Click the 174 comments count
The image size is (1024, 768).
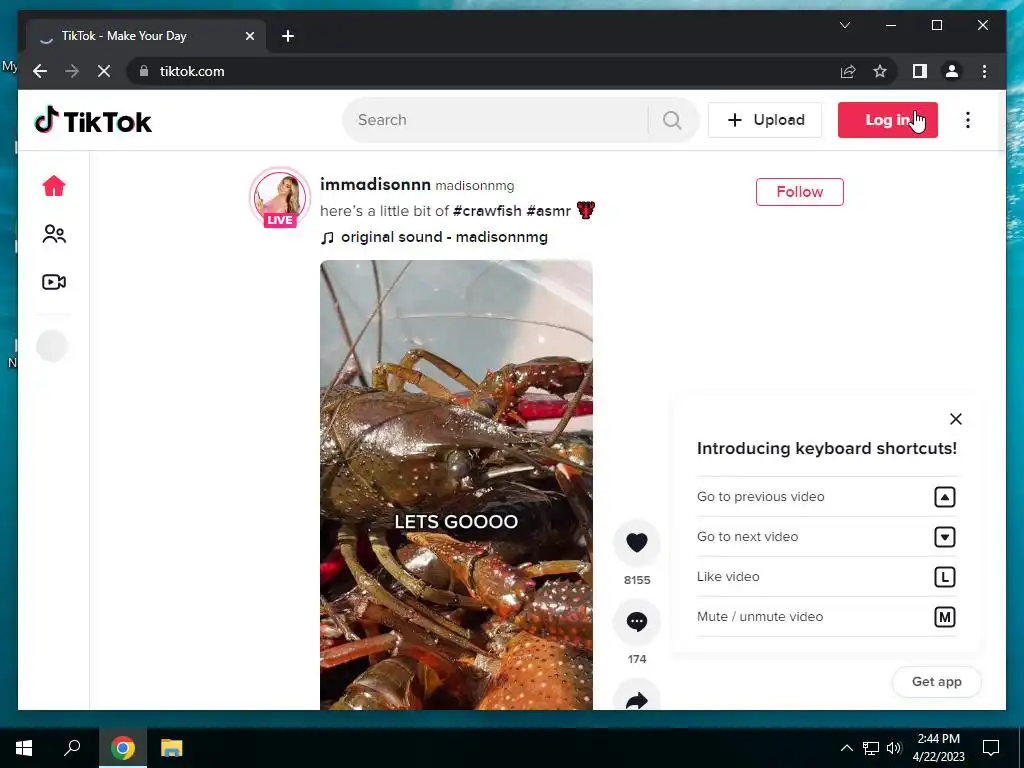click(x=637, y=659)
